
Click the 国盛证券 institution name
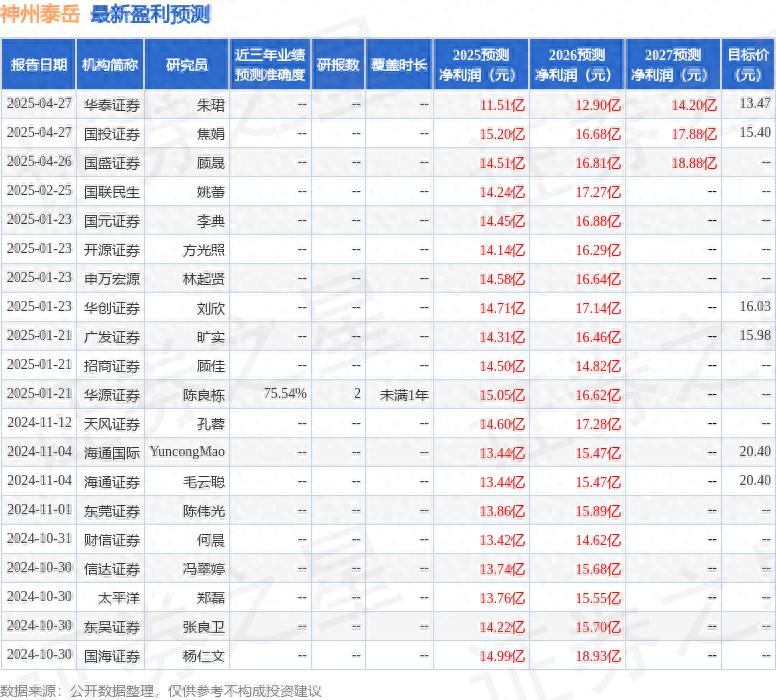pos(111,162)
